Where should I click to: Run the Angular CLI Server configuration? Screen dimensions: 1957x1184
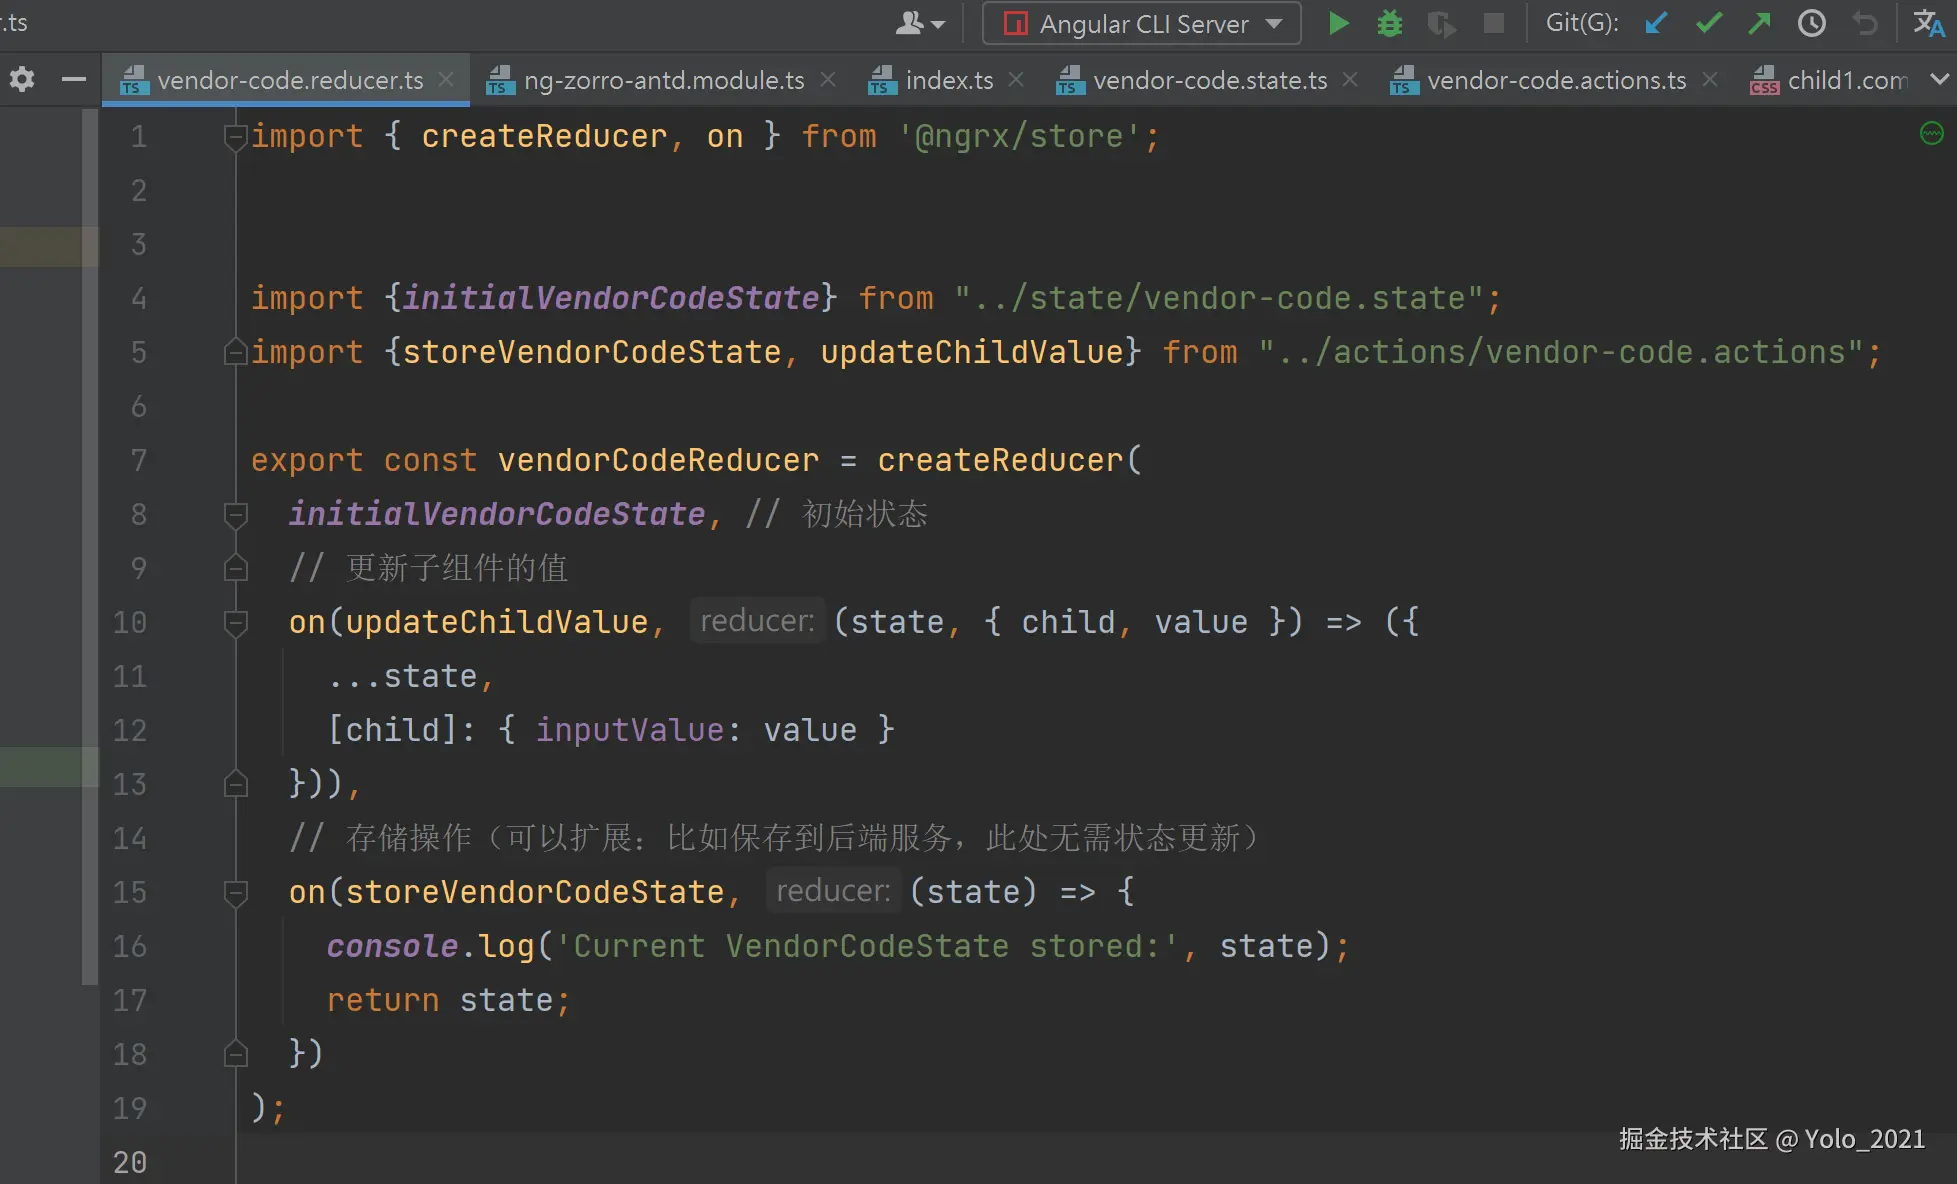click(1338, 23)
